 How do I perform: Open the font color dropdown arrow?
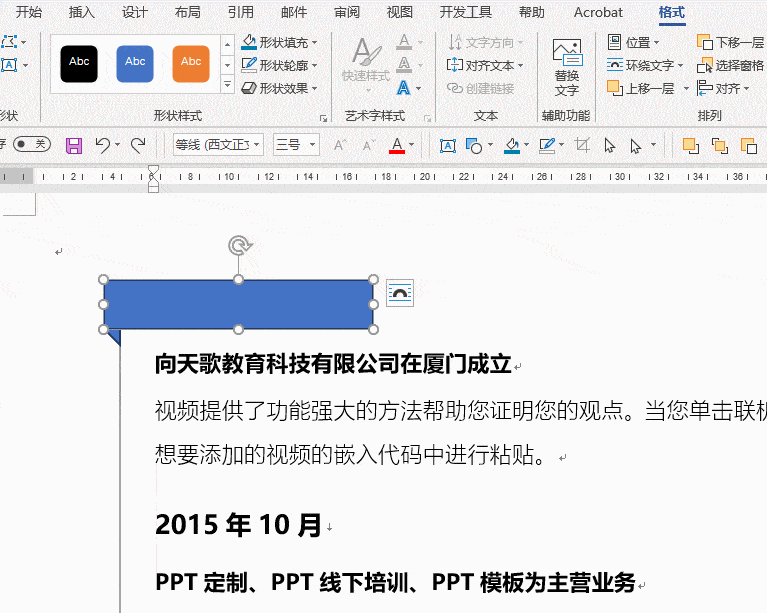pos(412,145)
